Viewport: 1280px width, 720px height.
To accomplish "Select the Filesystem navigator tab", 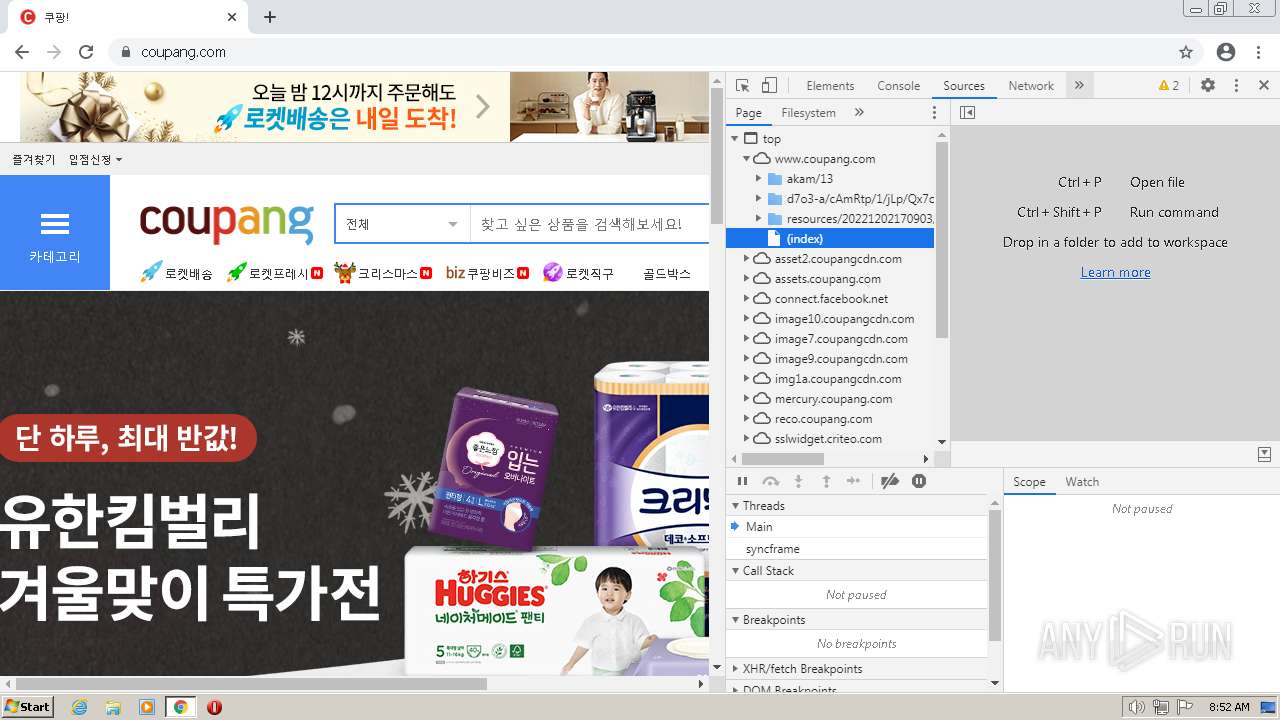I will [x=808, y=113].
